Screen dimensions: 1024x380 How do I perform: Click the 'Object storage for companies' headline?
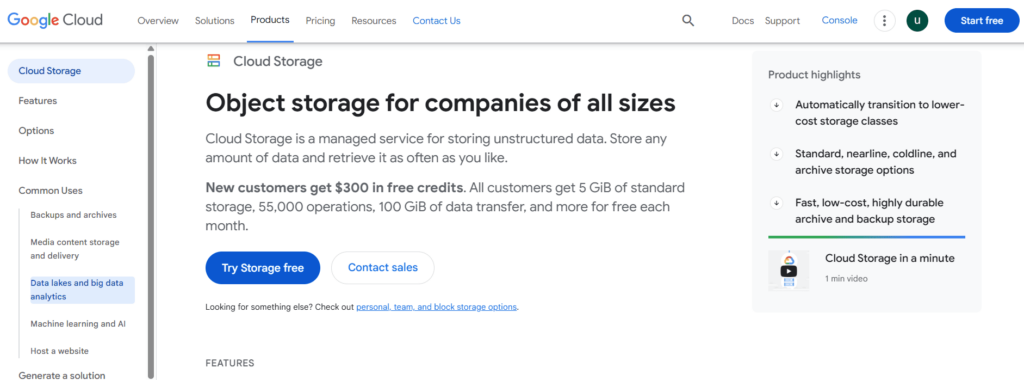(440, 103)
